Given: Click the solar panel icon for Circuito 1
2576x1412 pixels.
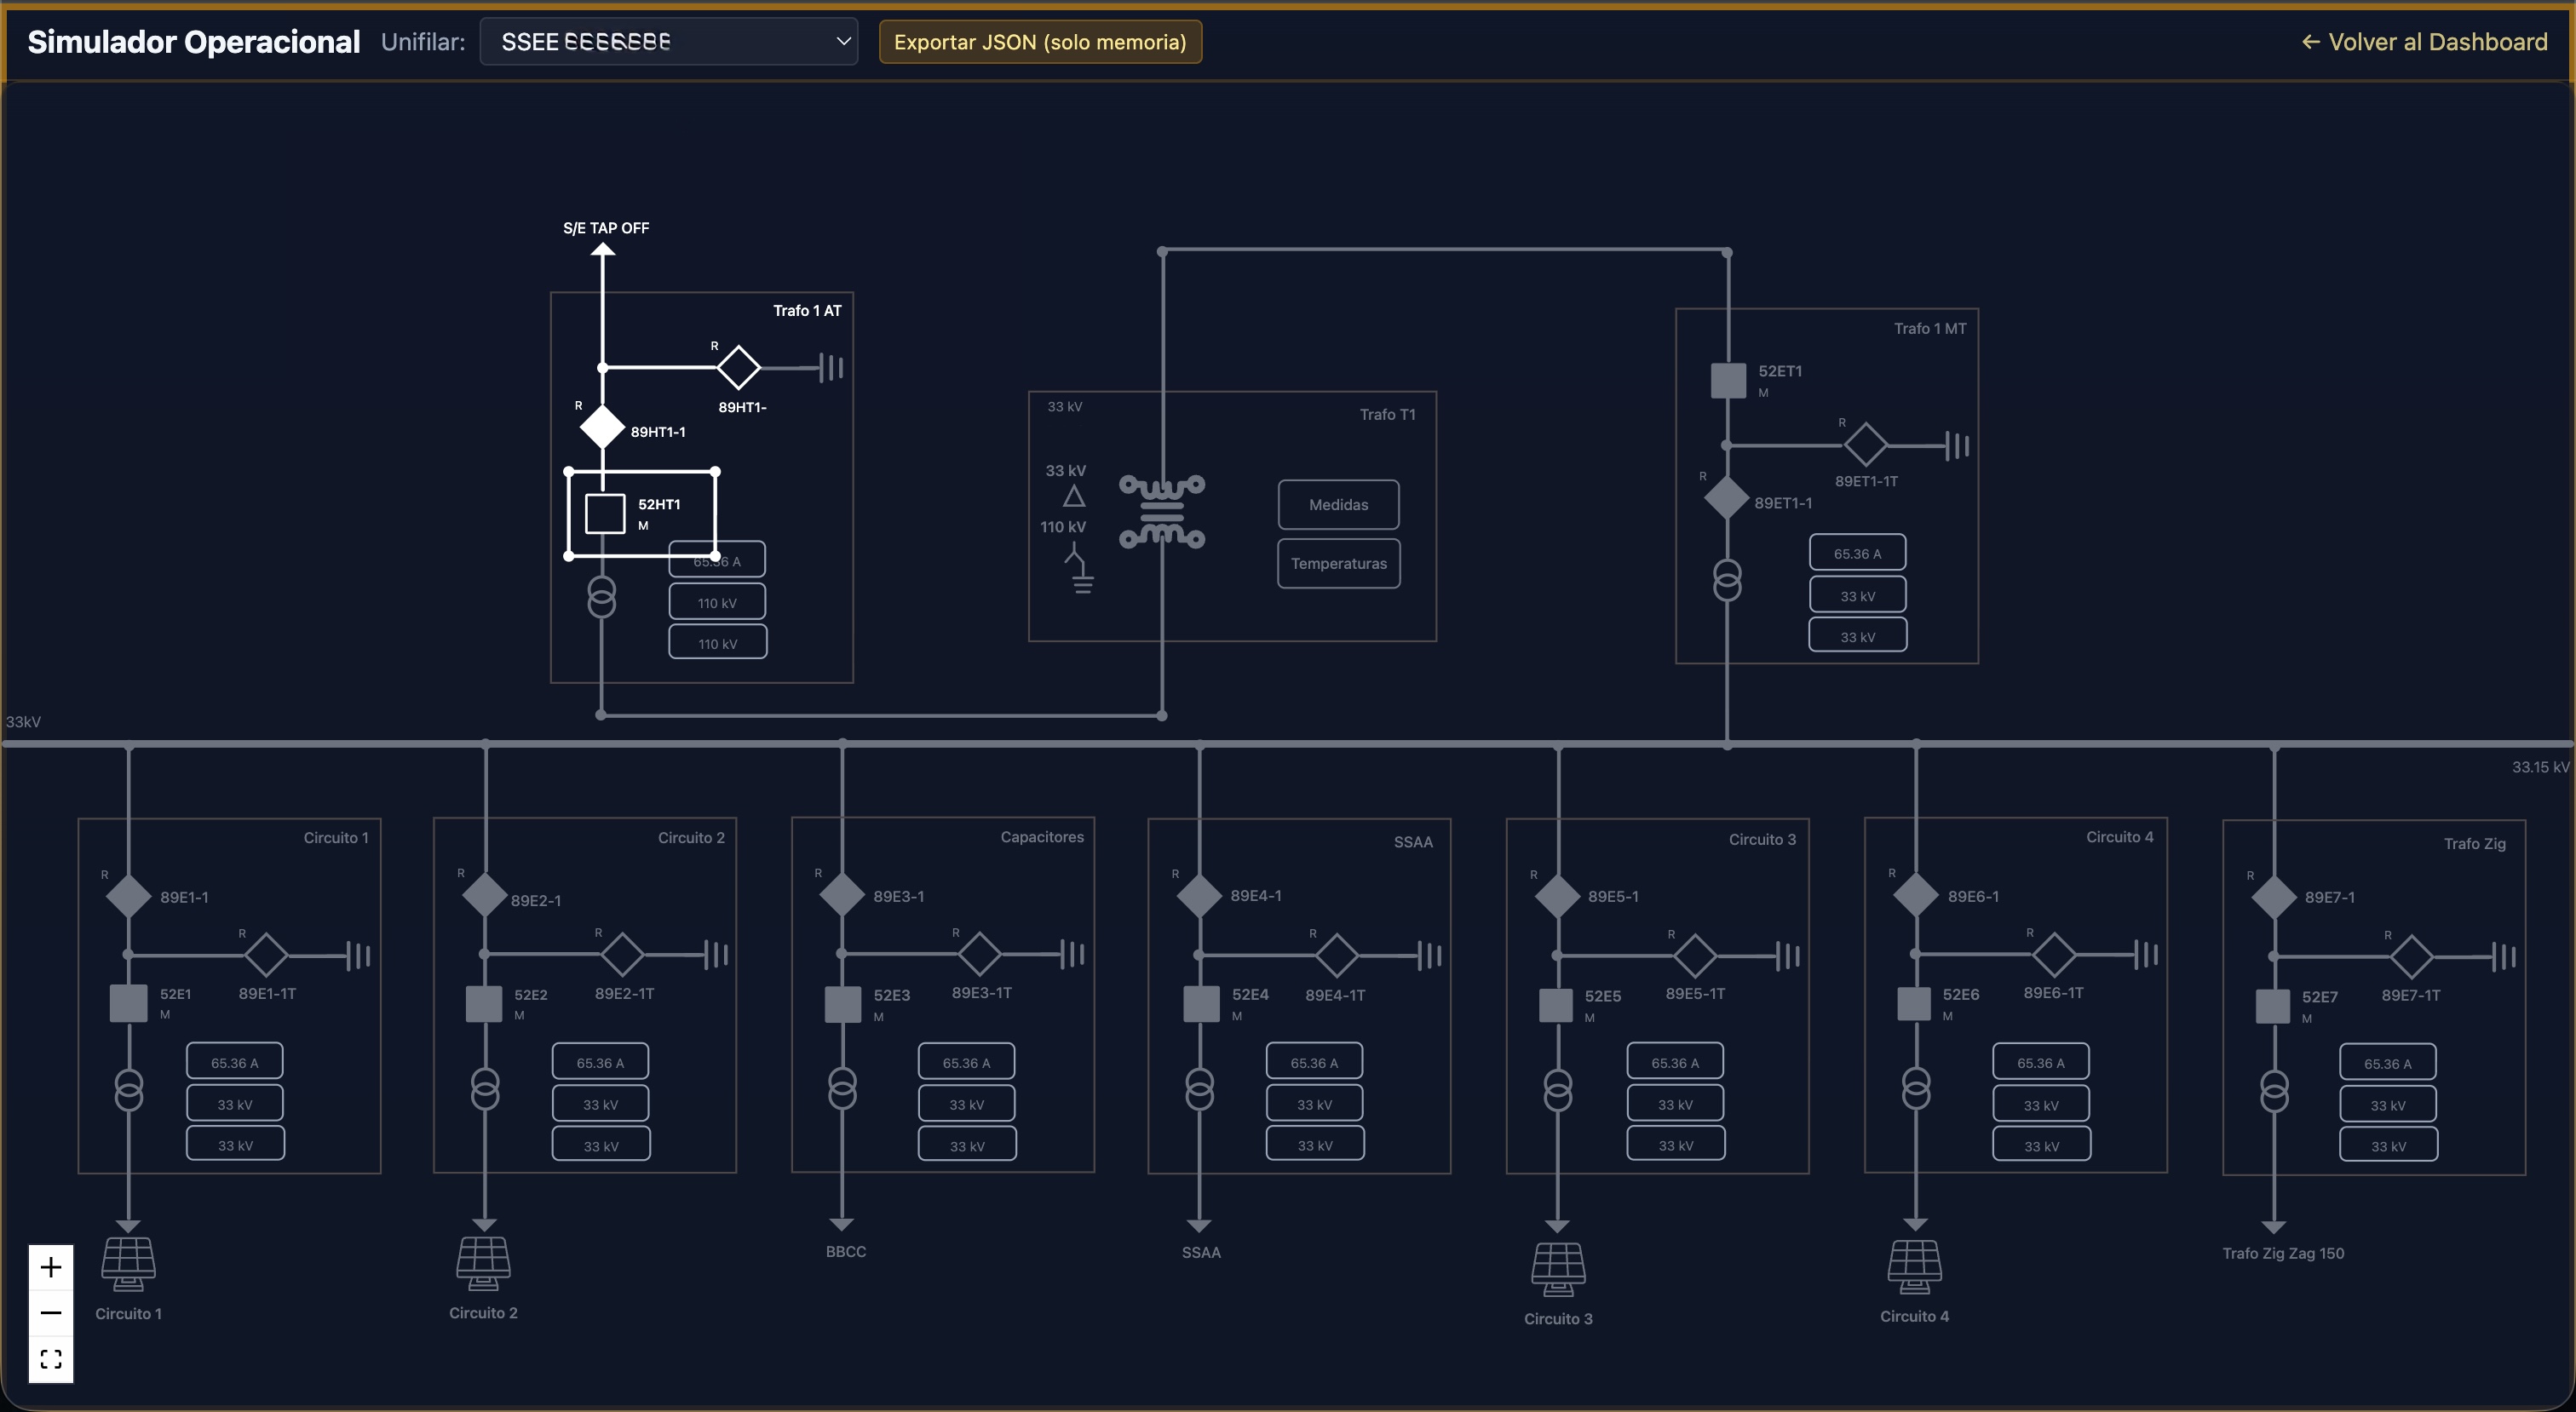Looking at the screenshot, I should coord(128,1263).
